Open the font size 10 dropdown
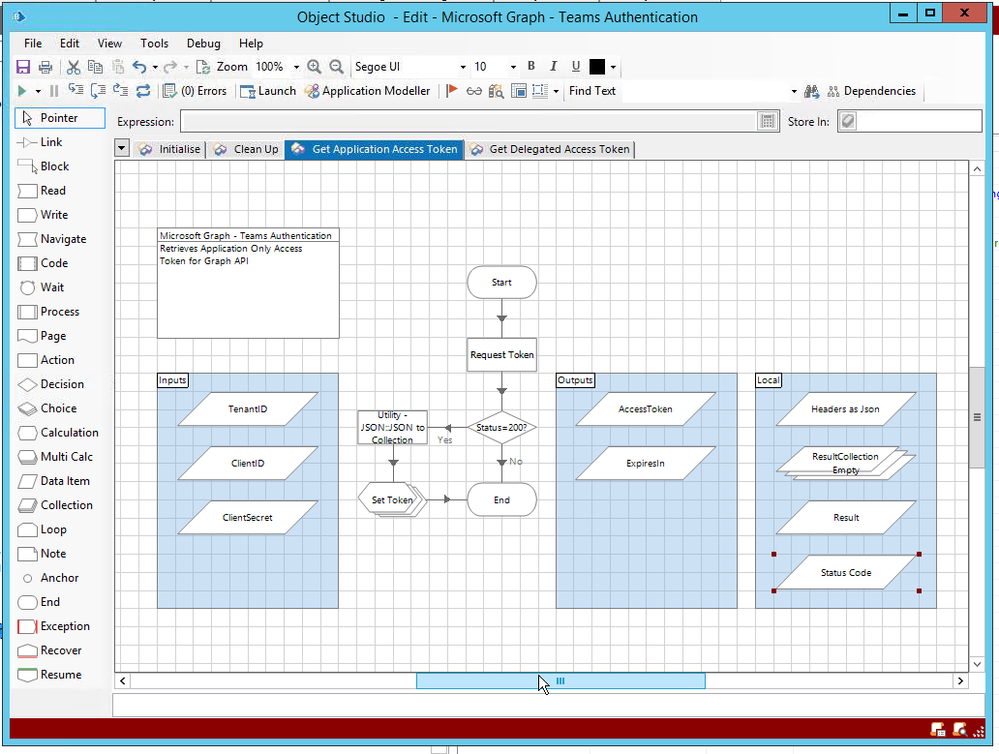999x754 pixels. (512, 67)
